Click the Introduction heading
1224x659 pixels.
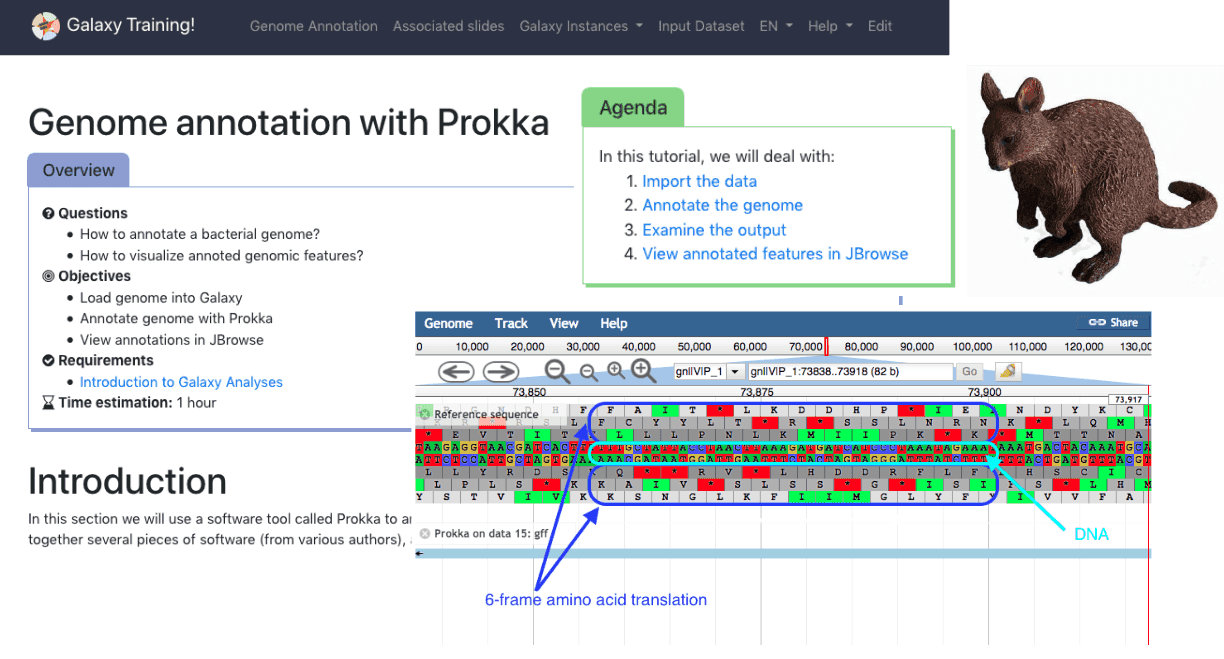(x=127, y=481)
